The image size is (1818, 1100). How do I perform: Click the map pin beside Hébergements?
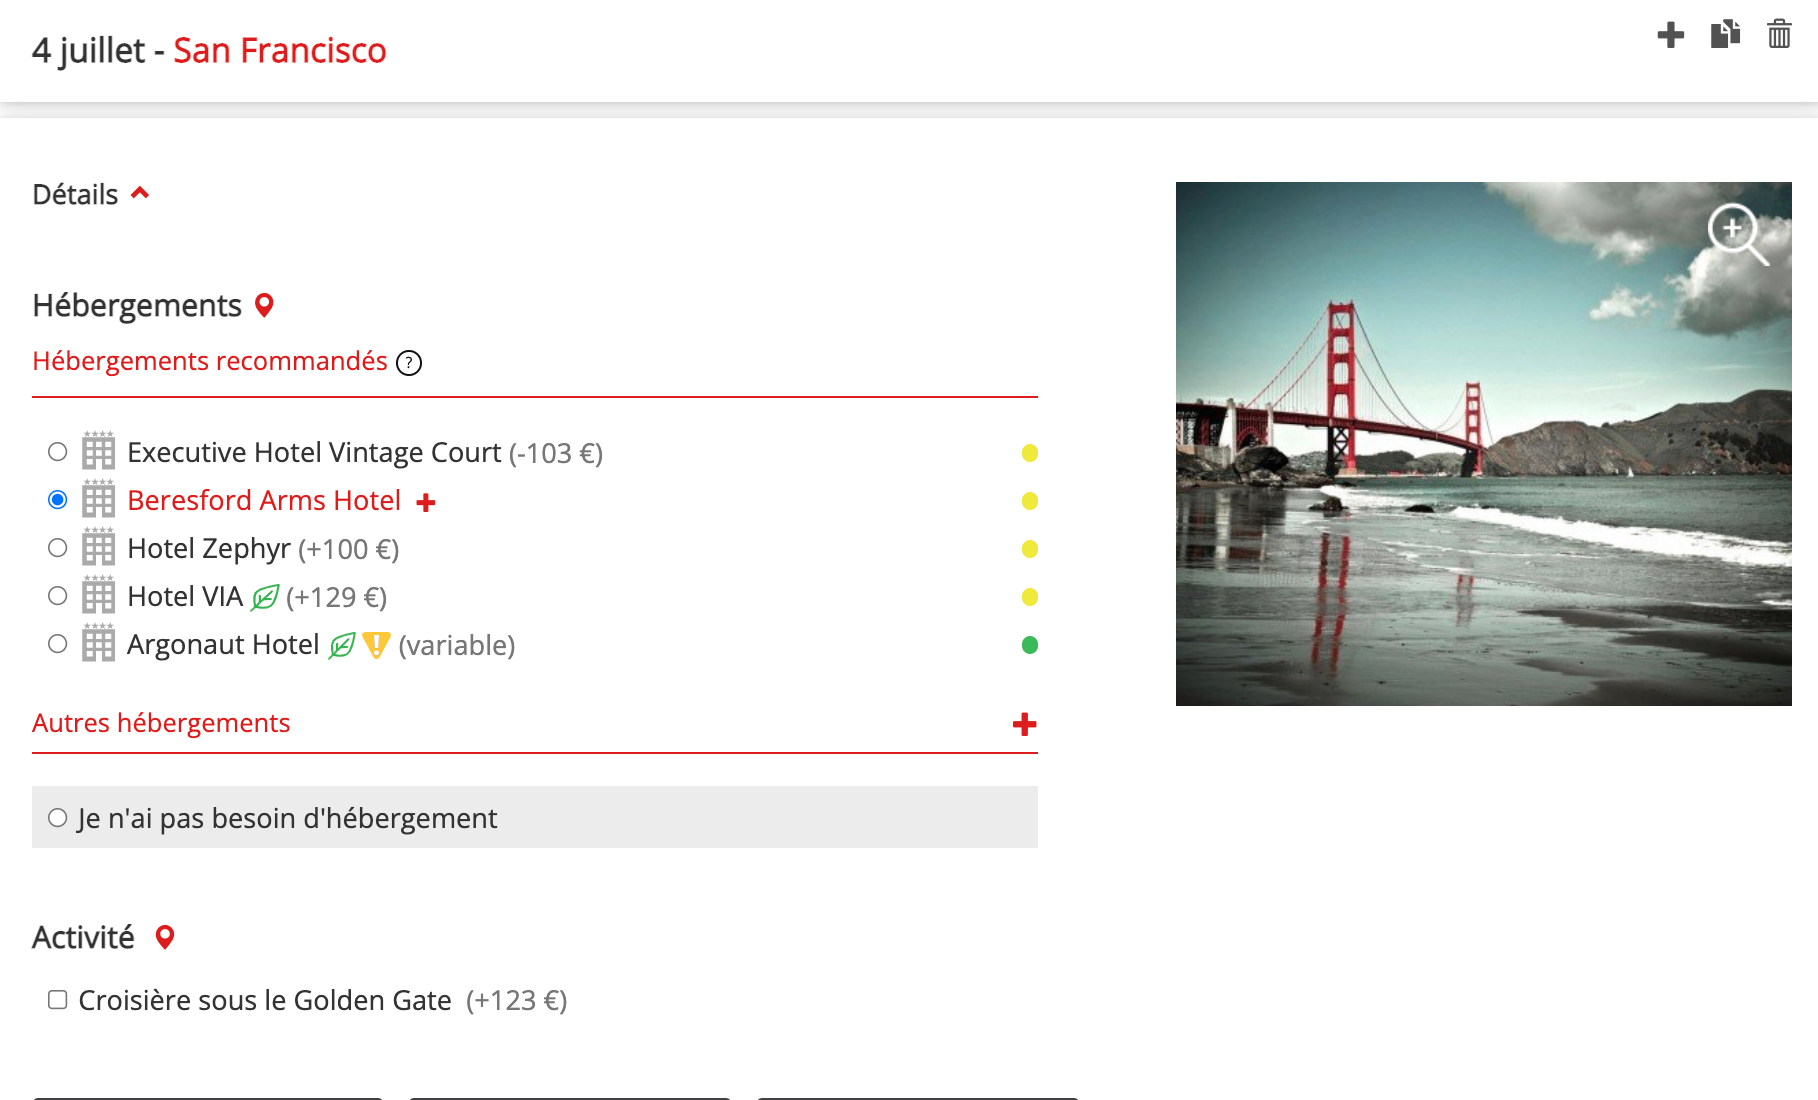pos(264,306)
